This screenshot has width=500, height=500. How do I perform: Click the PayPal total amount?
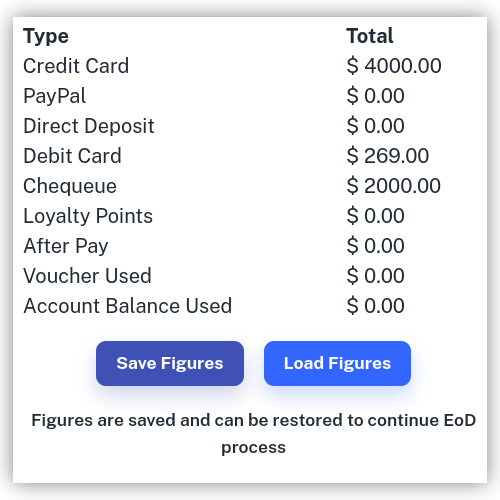point(375,96)
